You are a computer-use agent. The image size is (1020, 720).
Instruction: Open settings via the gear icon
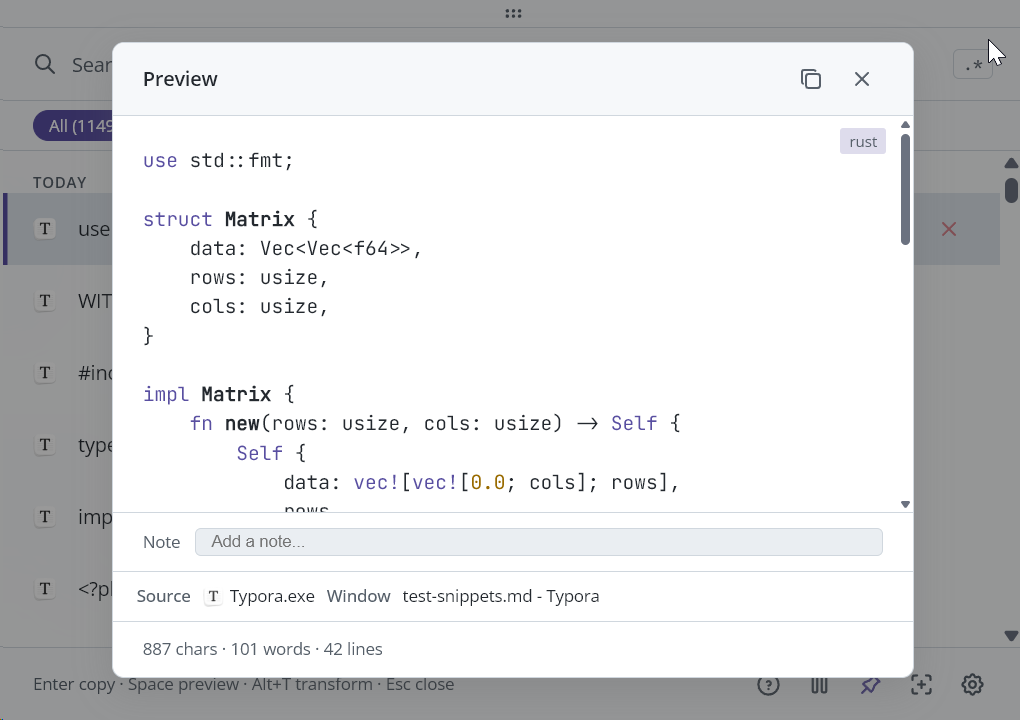tap(971, 684)
